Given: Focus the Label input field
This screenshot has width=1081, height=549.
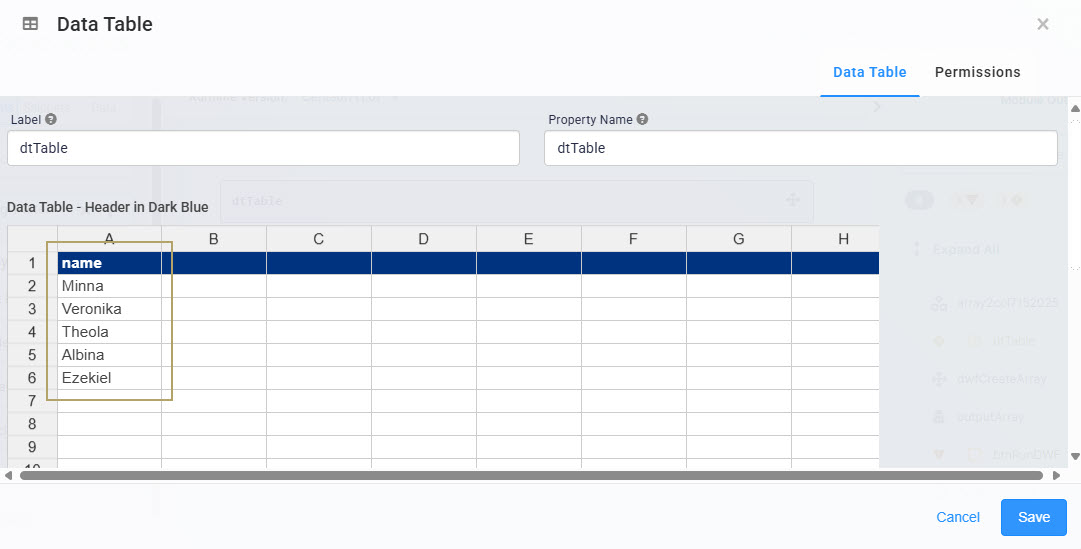Looking at the screenshot, I should coord(263,148).
